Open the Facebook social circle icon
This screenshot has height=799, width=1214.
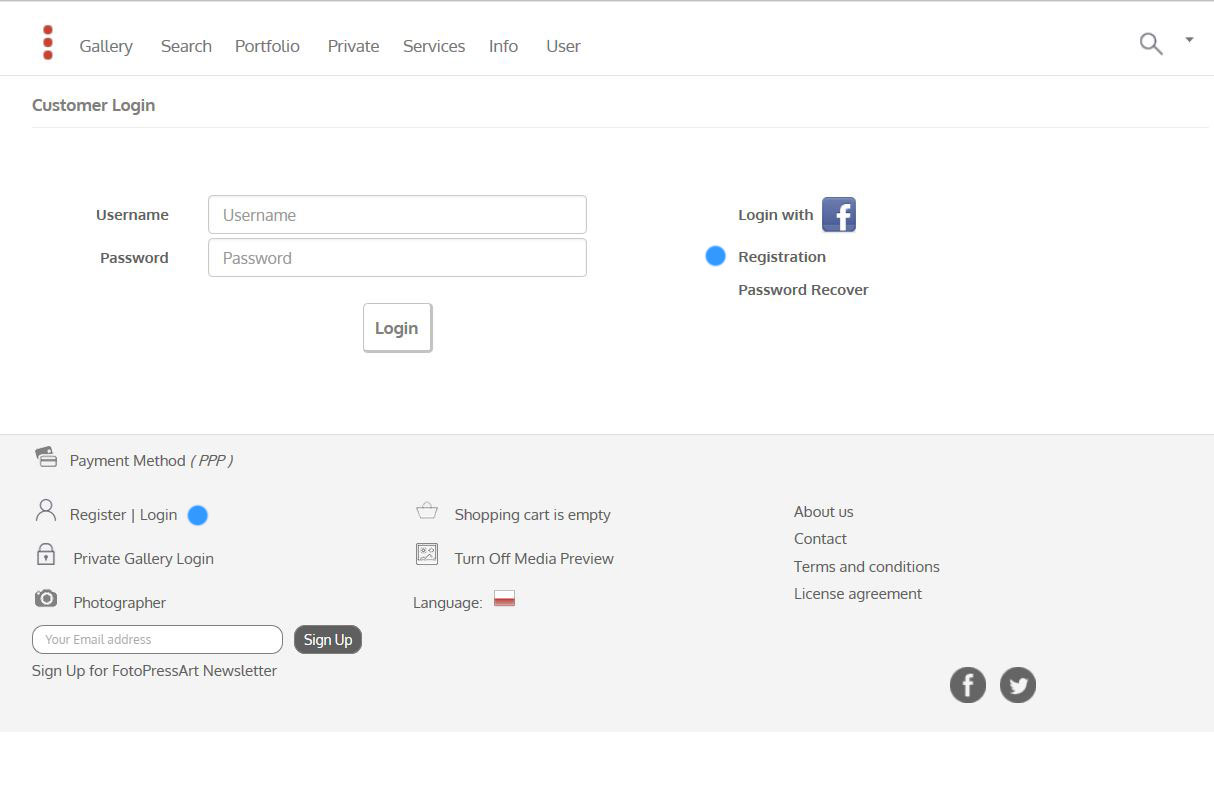point(967,685)
